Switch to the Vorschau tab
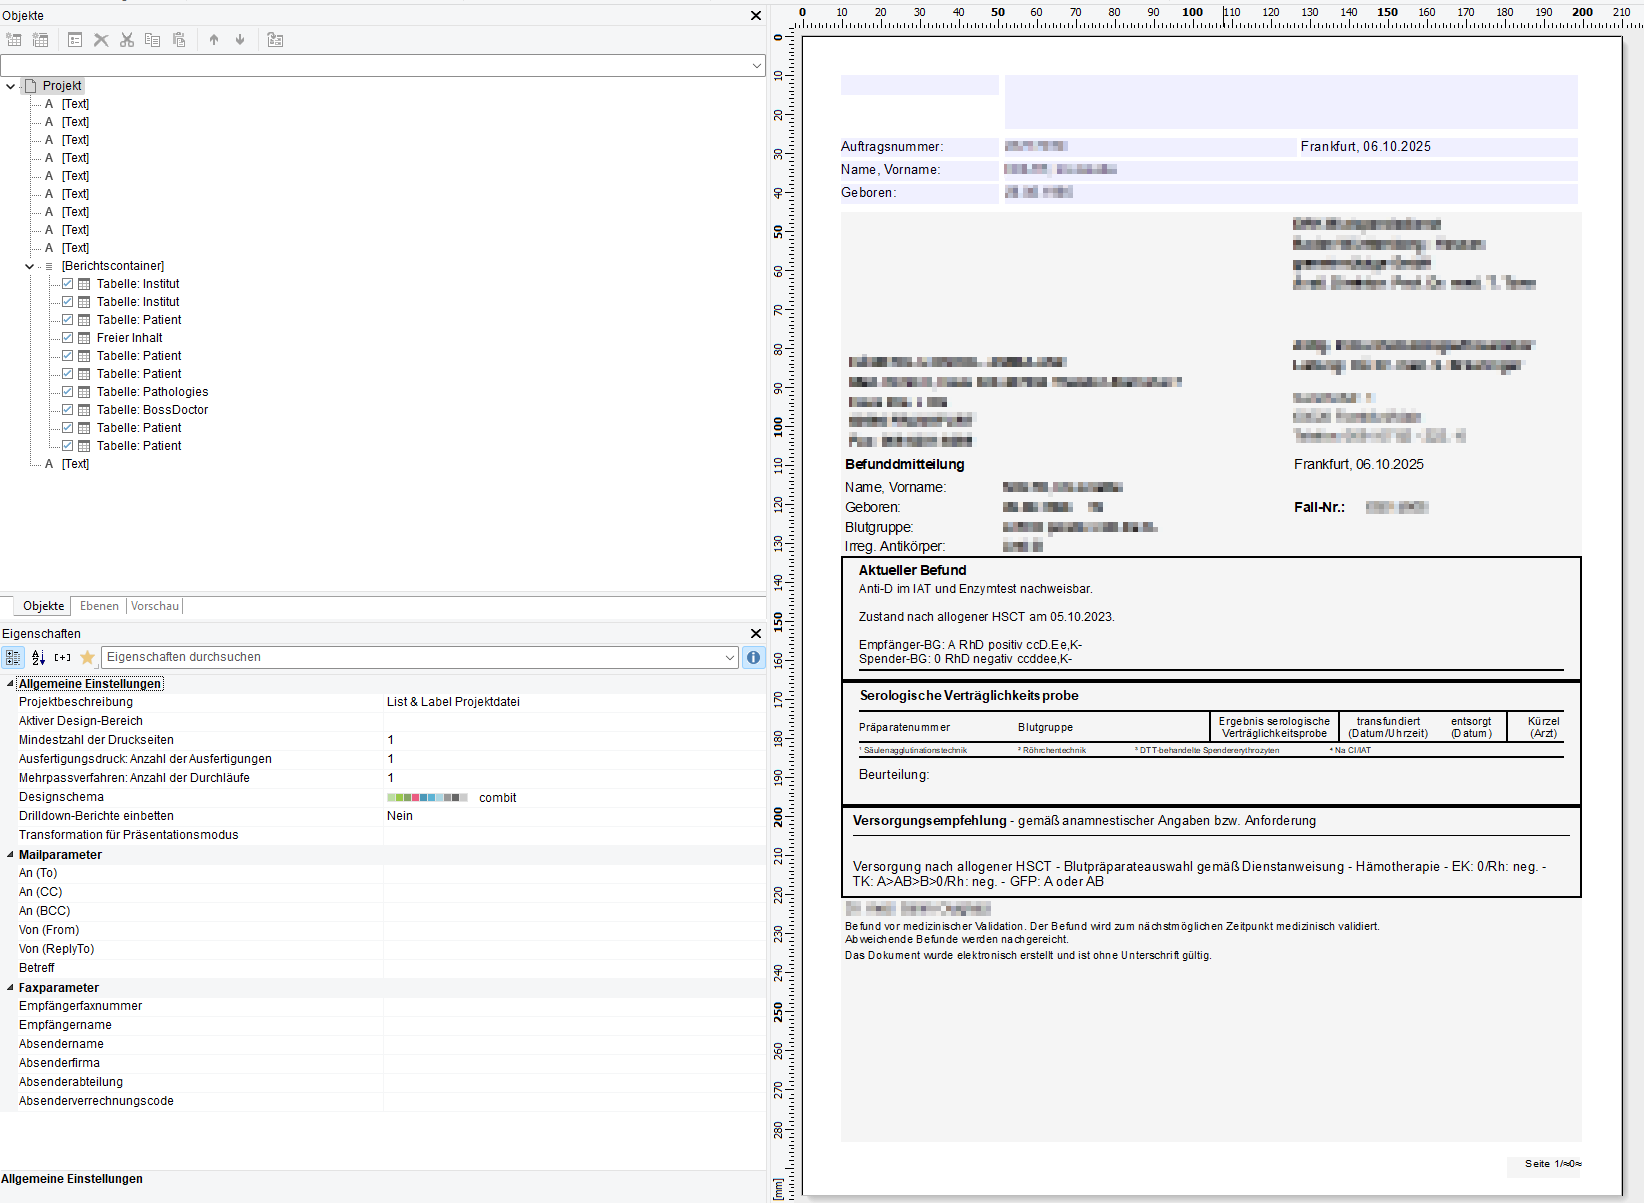 (x=154, y=606)
